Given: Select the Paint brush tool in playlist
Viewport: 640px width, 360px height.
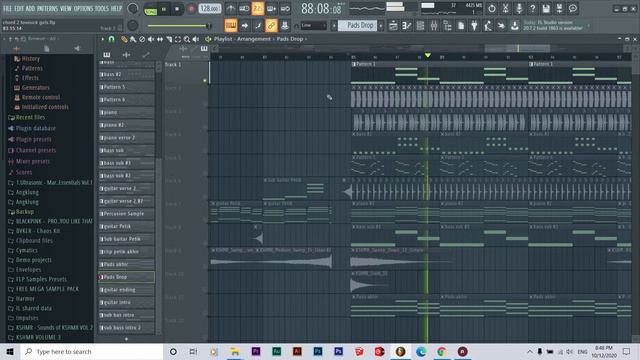Looking at the screenshot, I should 133,39.
